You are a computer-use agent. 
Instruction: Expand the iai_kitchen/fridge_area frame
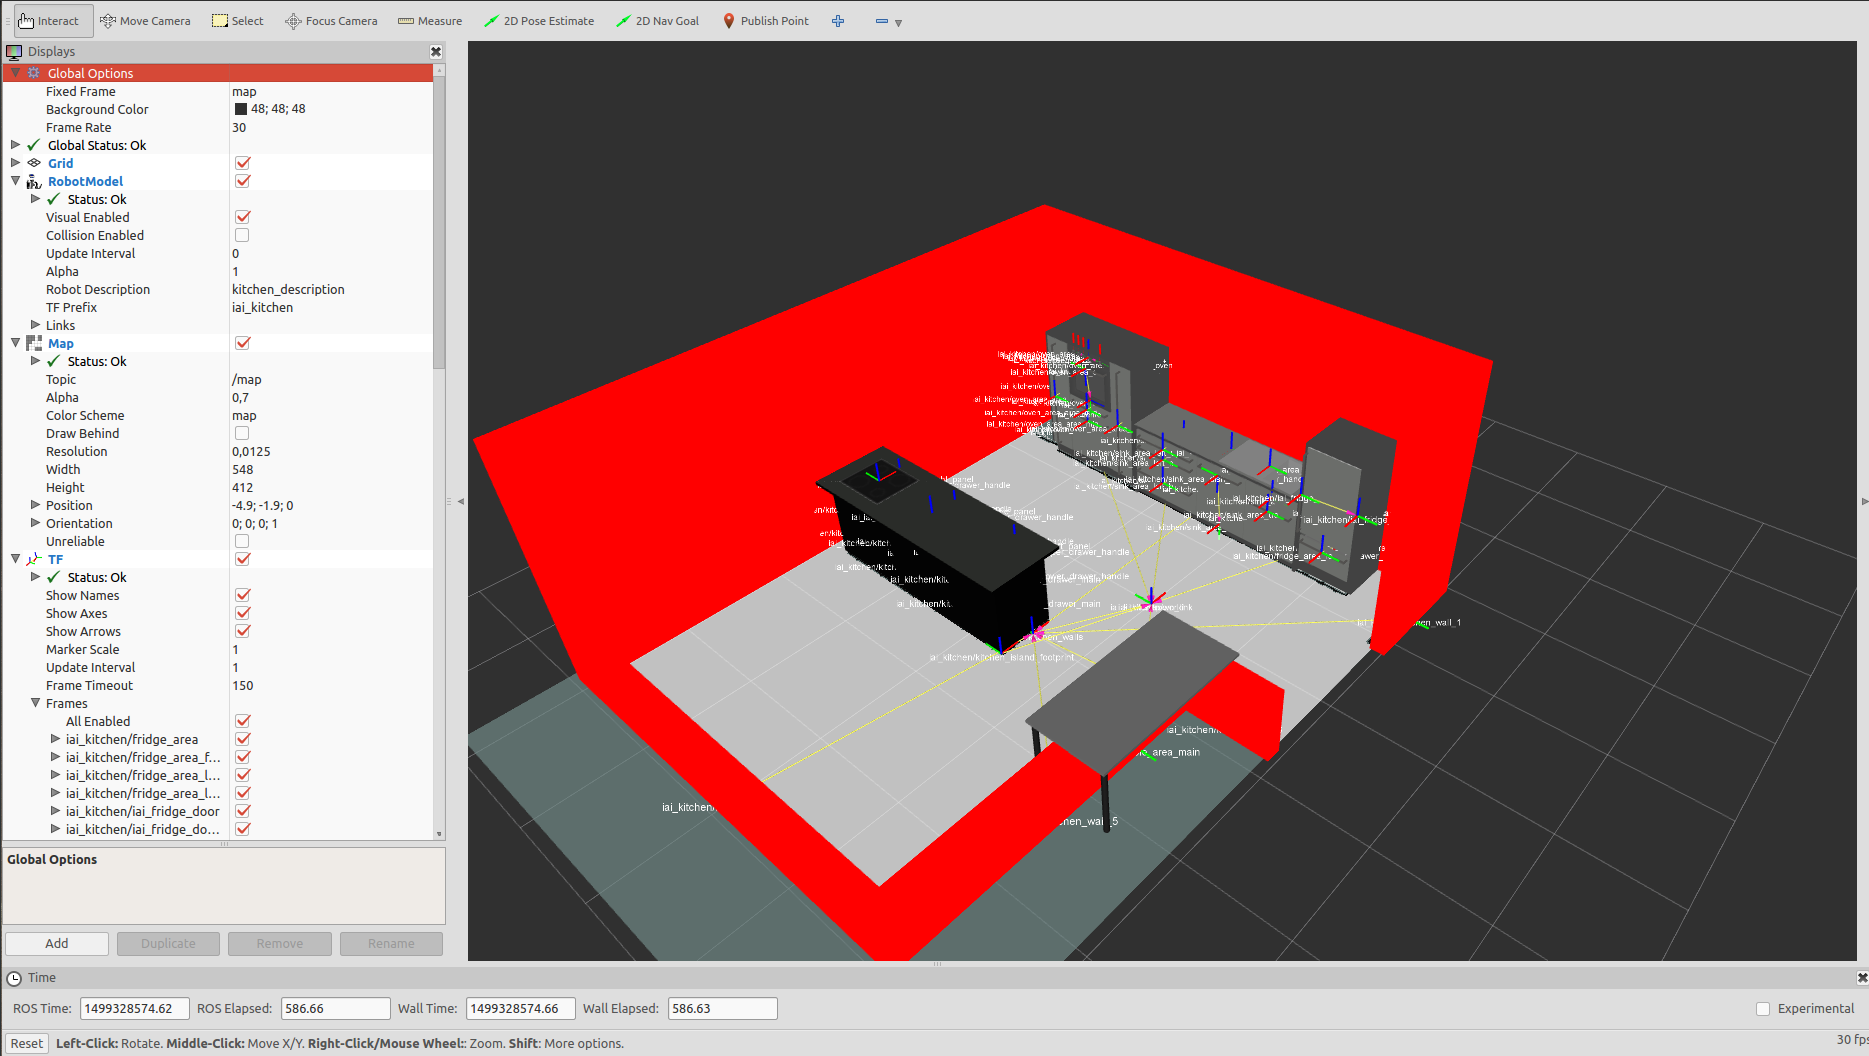click(55, 739)
